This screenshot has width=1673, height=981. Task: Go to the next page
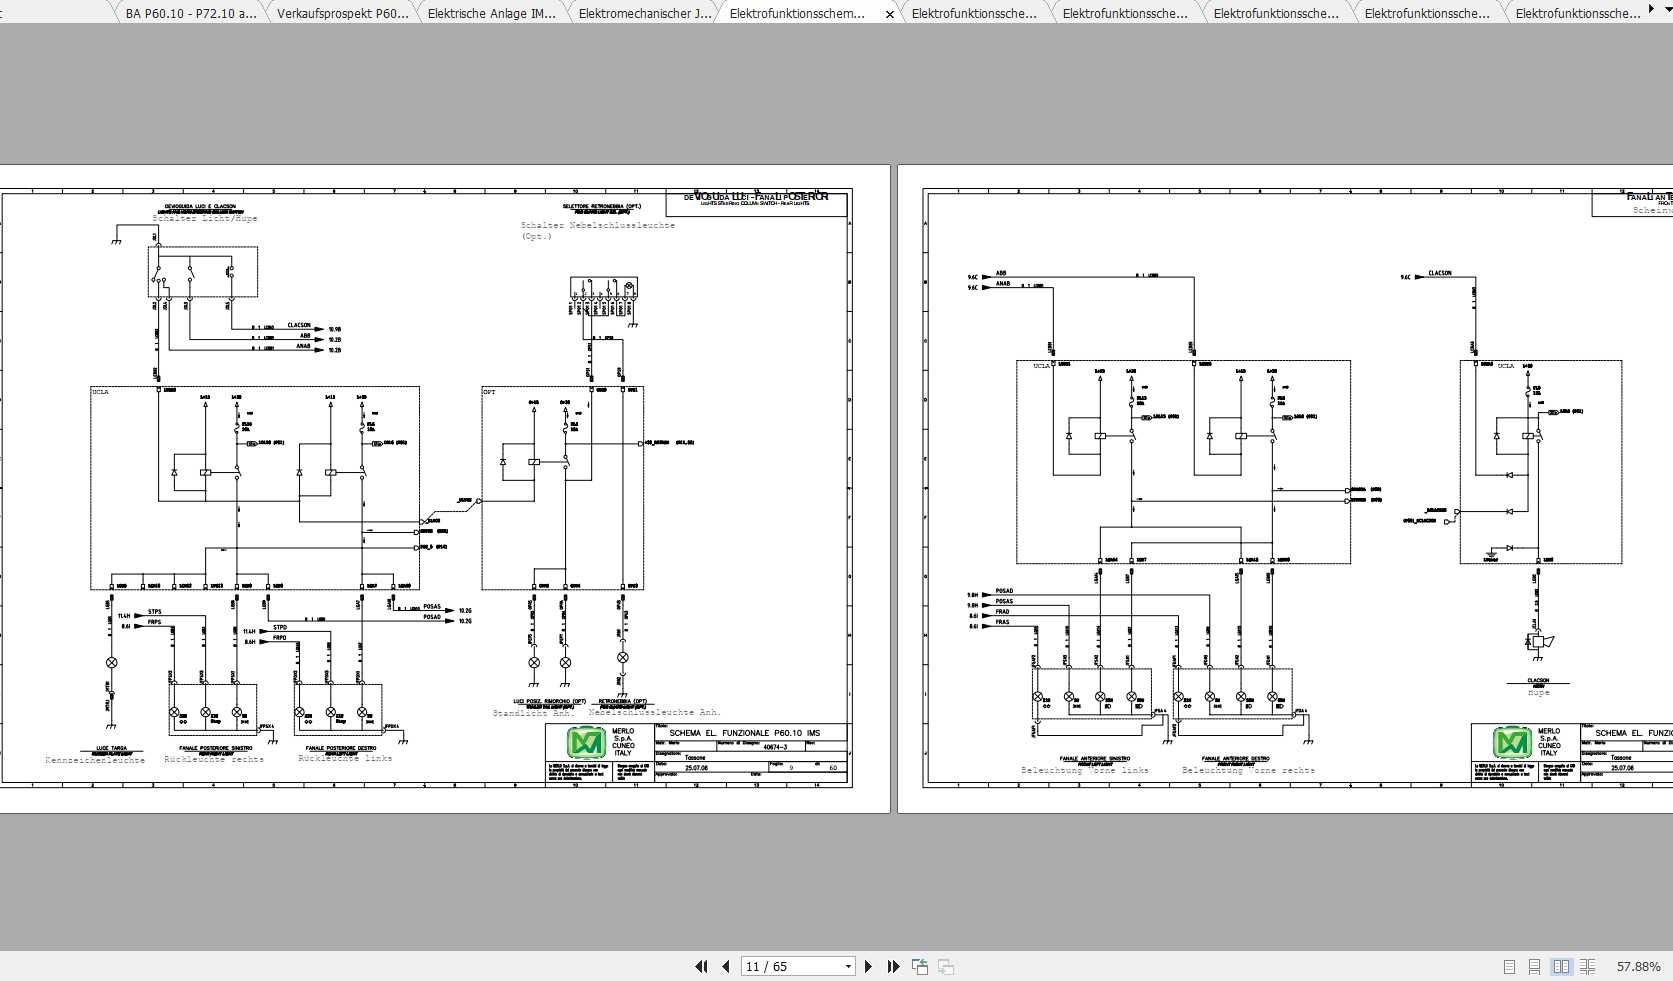(868, 967)
